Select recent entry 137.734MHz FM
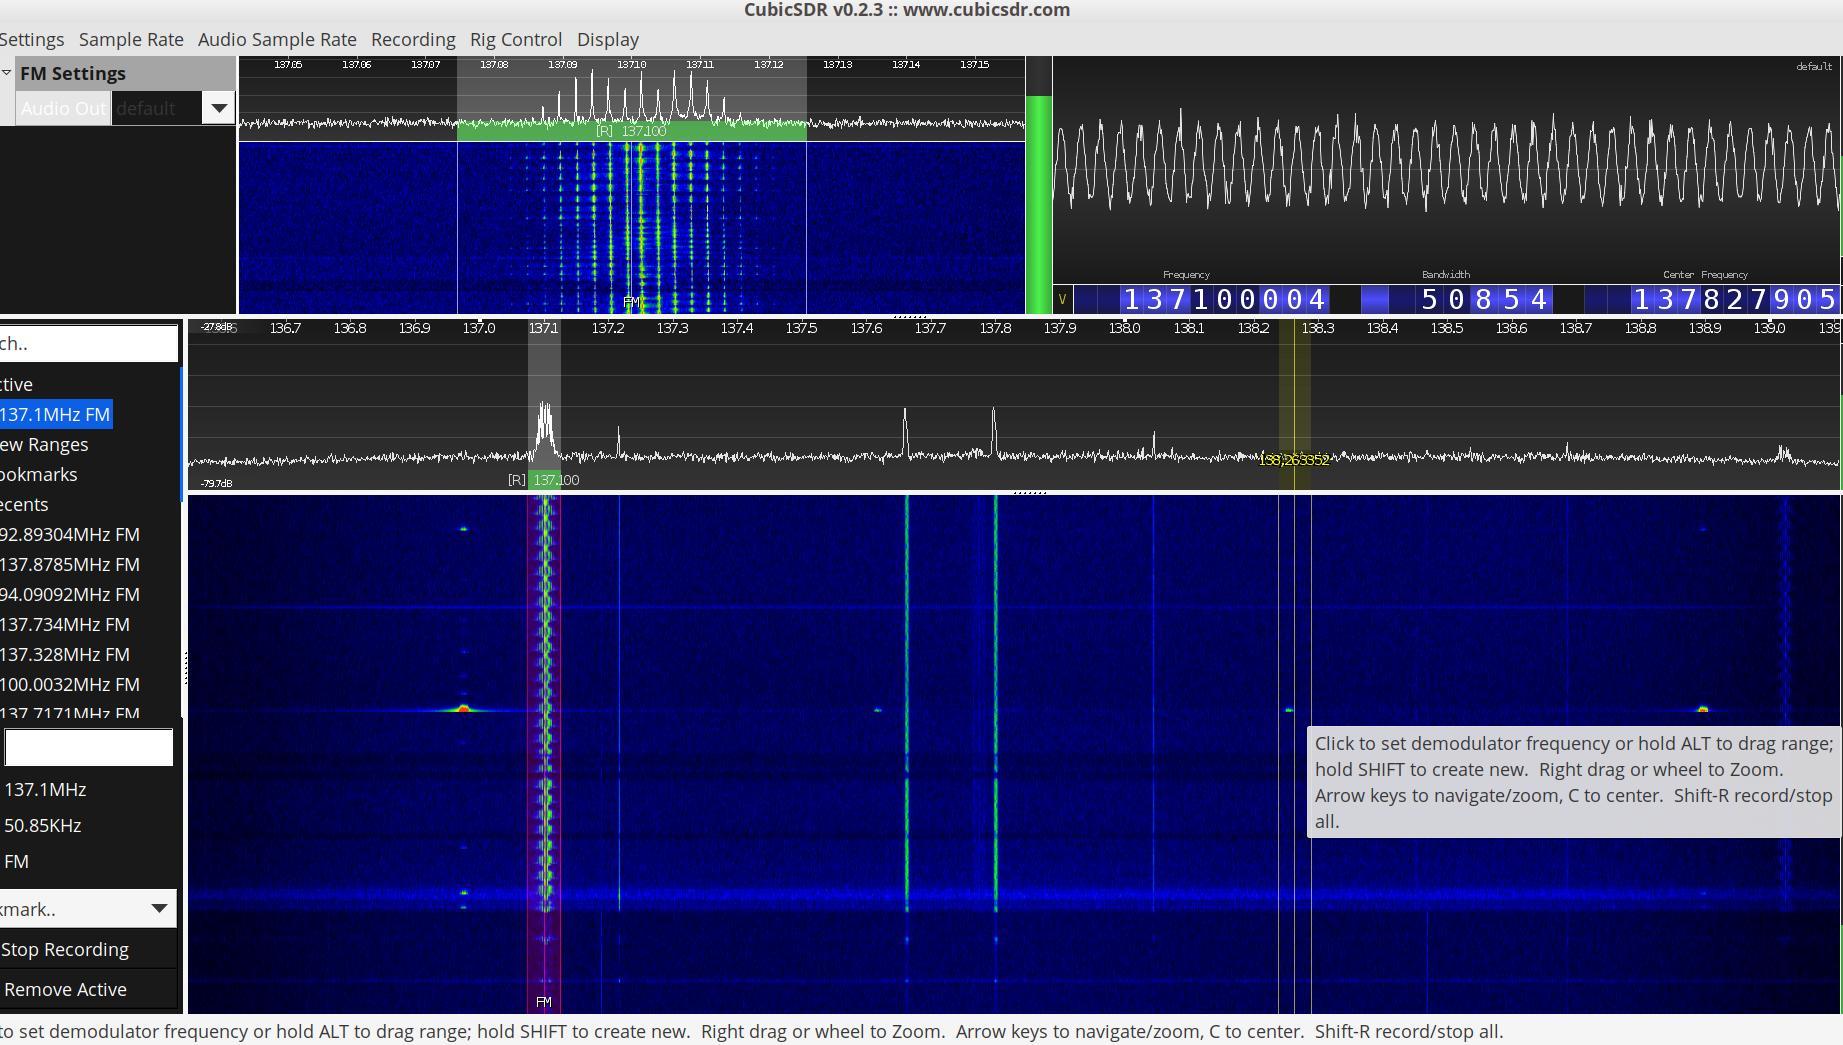The image size is (1843, 1045). click(65, 624)
